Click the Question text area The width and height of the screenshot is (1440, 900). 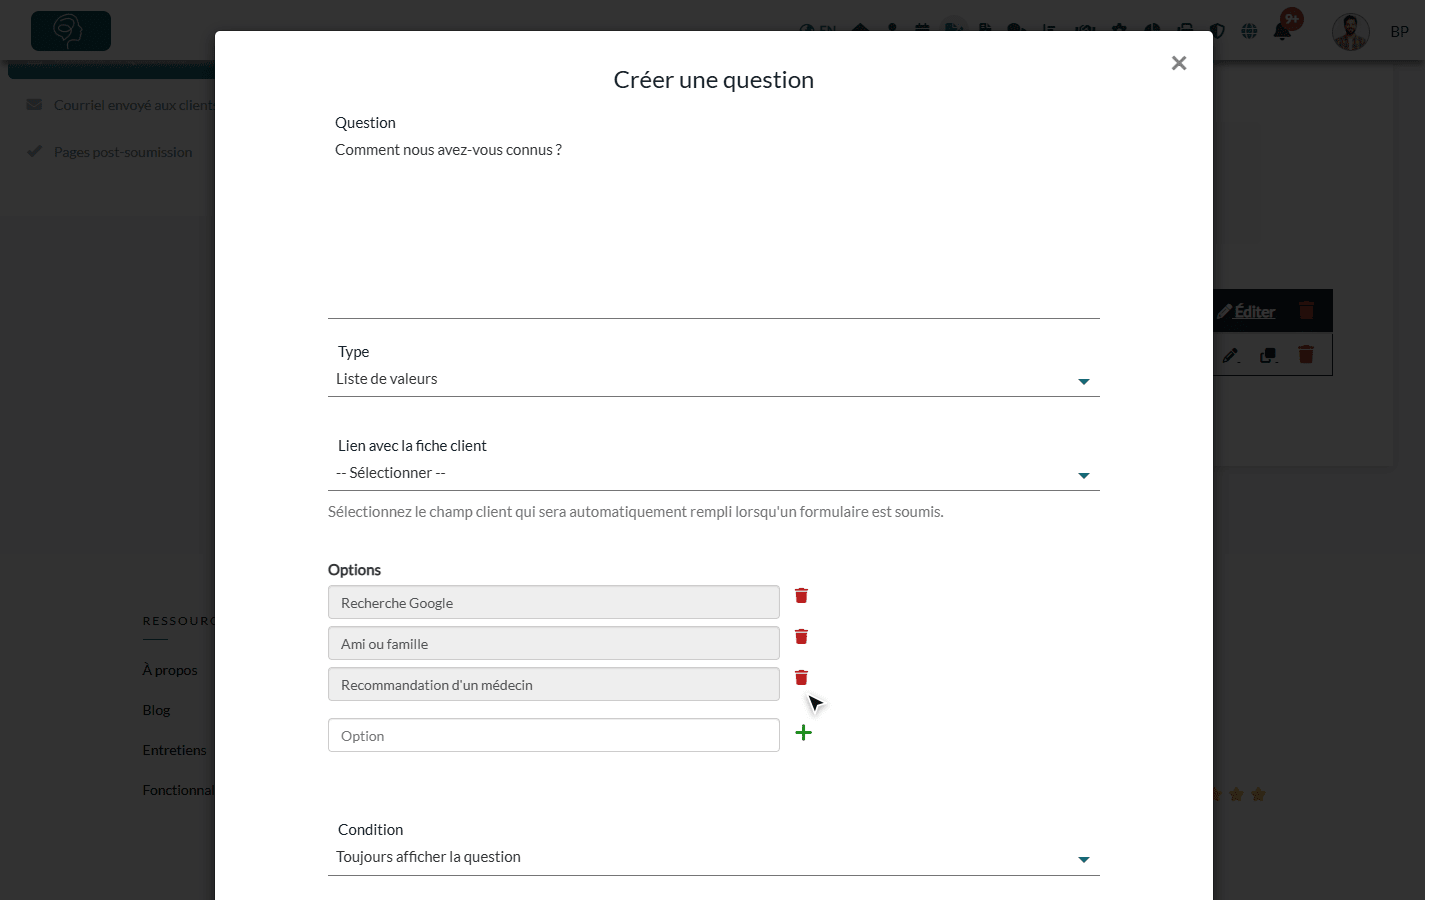click(714, 227)
